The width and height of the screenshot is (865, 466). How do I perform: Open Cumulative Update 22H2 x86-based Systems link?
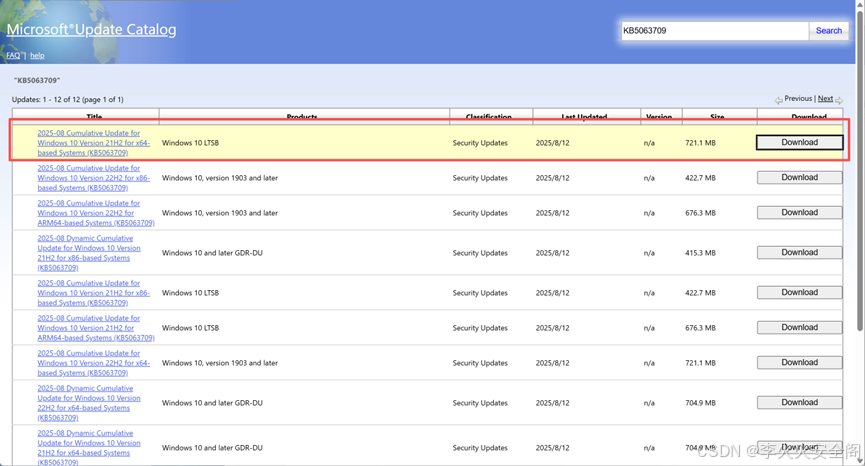click(x=94, y=178)
